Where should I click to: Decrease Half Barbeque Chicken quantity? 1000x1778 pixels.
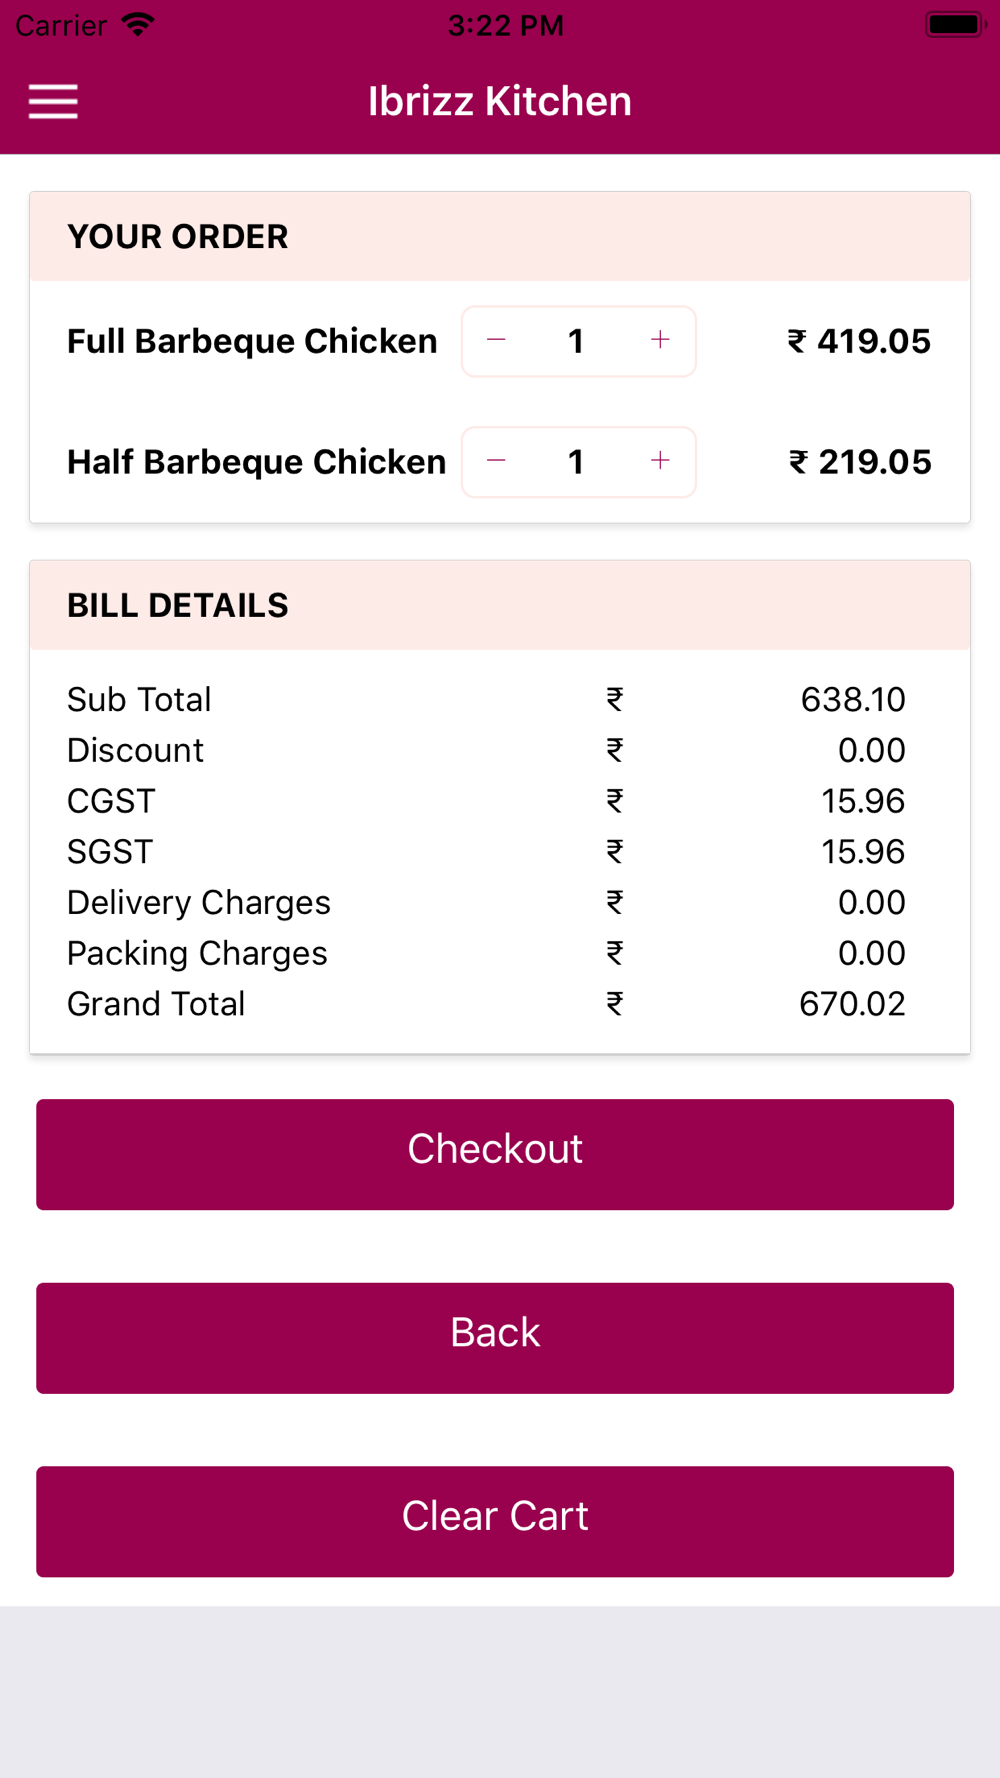(496, 461)
